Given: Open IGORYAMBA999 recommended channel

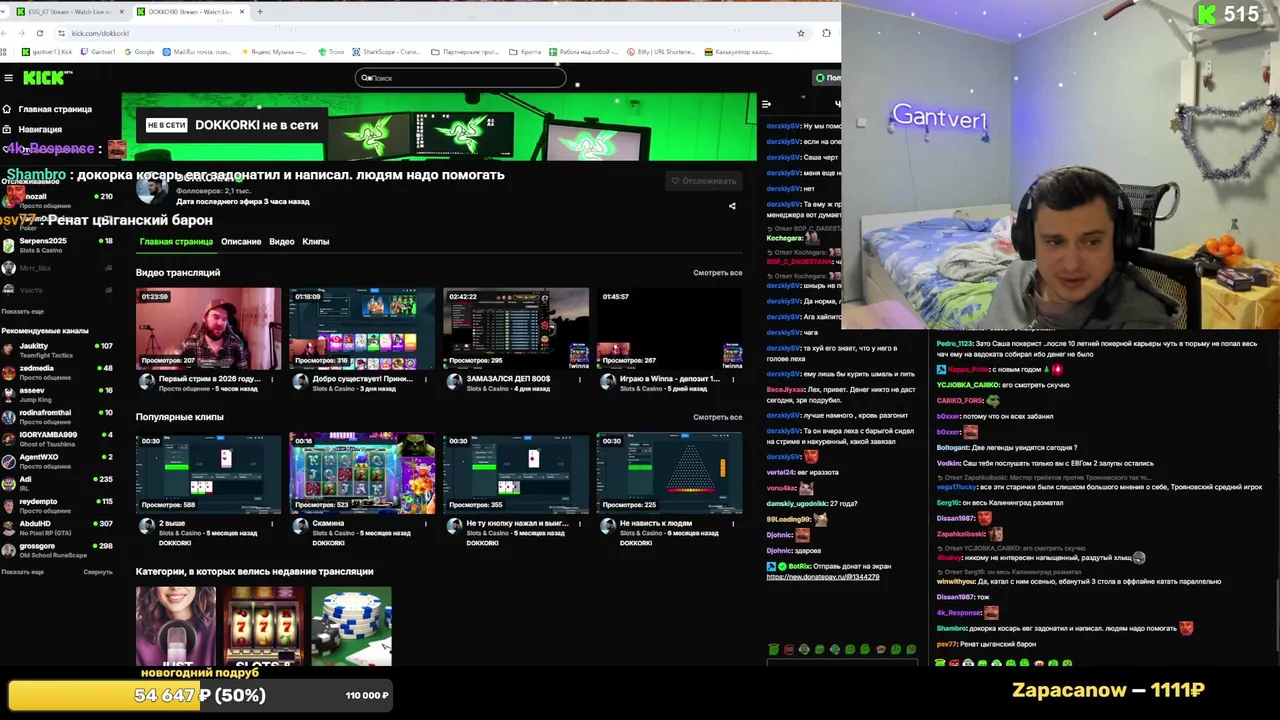Looking at the screenshot, I should (x=57, y=439).
